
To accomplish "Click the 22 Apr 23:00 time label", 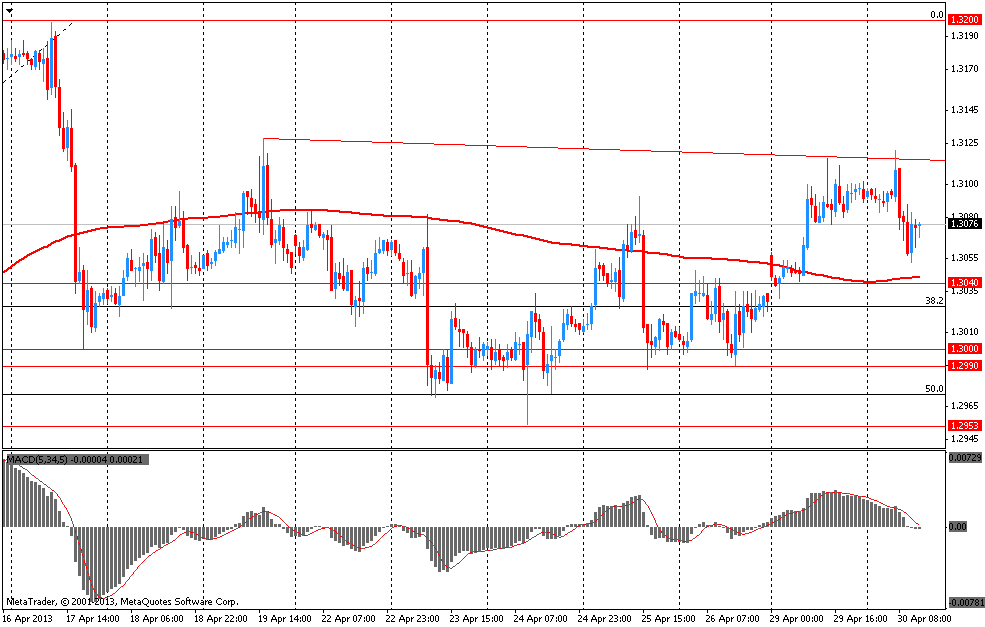I will tap(413, 619).
